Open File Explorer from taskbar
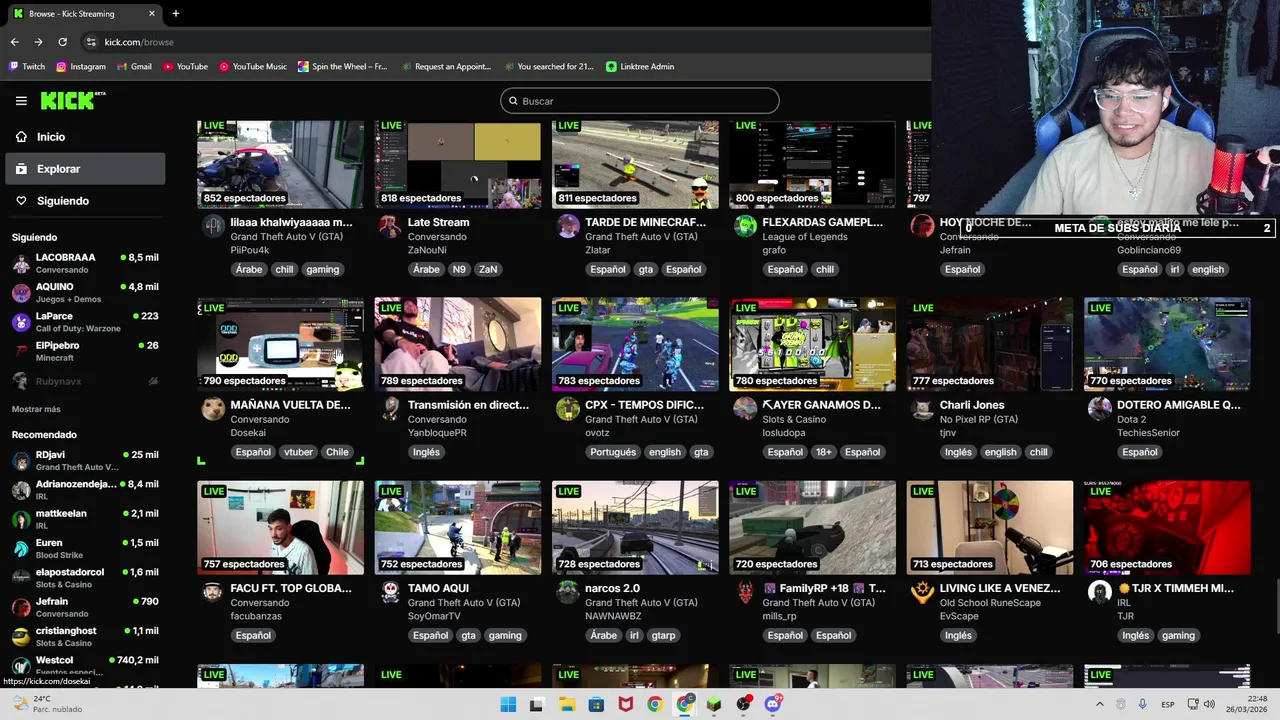 [566, 704]
